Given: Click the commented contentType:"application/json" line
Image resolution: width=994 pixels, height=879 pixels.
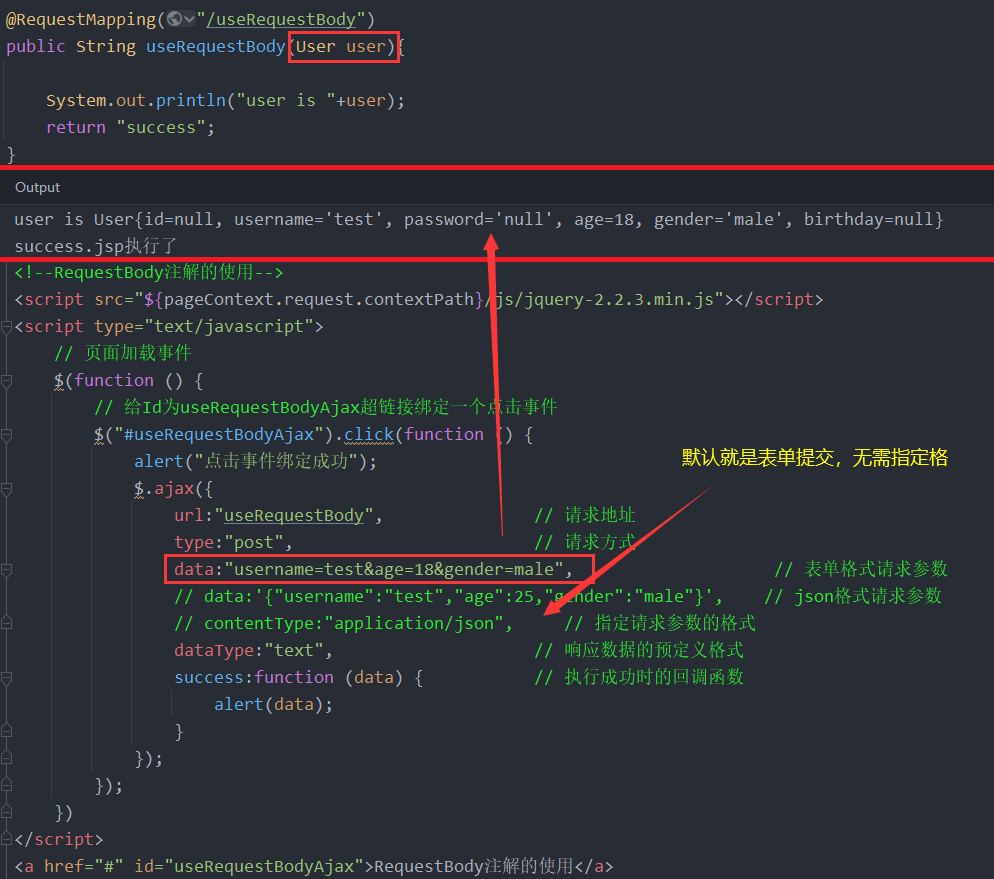Looking at the screenshot, I should [343, 623].
